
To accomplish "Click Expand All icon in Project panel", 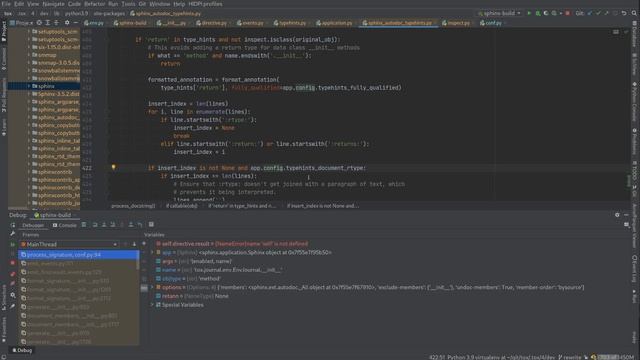I will [x=48, y=23].
